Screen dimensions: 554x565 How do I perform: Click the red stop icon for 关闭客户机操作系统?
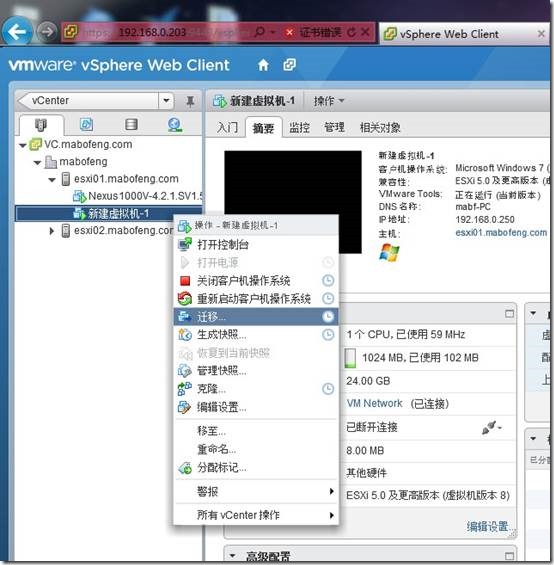[185, 280]
